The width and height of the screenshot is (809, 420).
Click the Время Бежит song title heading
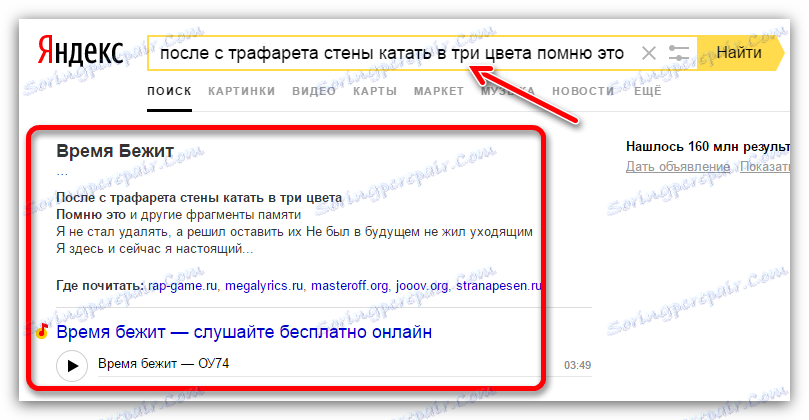[115, 151]
